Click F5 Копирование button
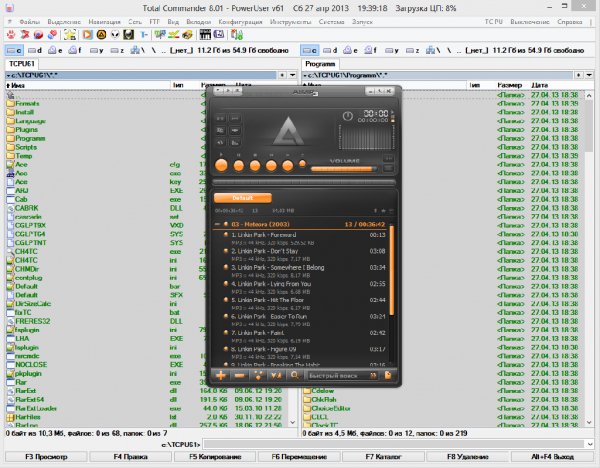This screenshot has height=468, width=600. 215,457
